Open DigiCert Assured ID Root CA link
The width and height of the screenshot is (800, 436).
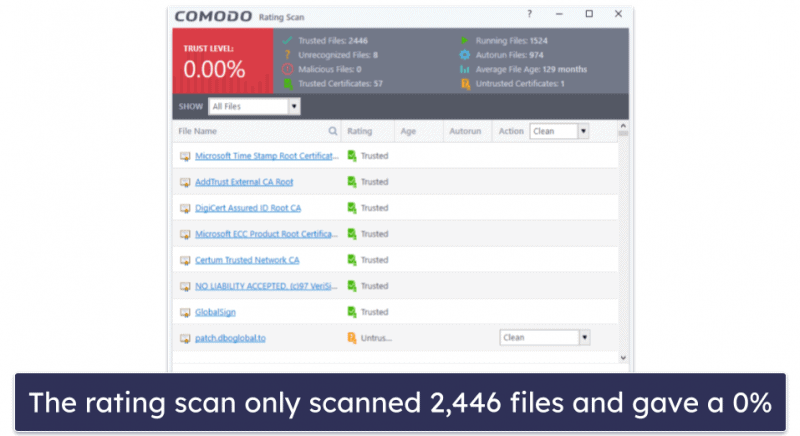248,208
